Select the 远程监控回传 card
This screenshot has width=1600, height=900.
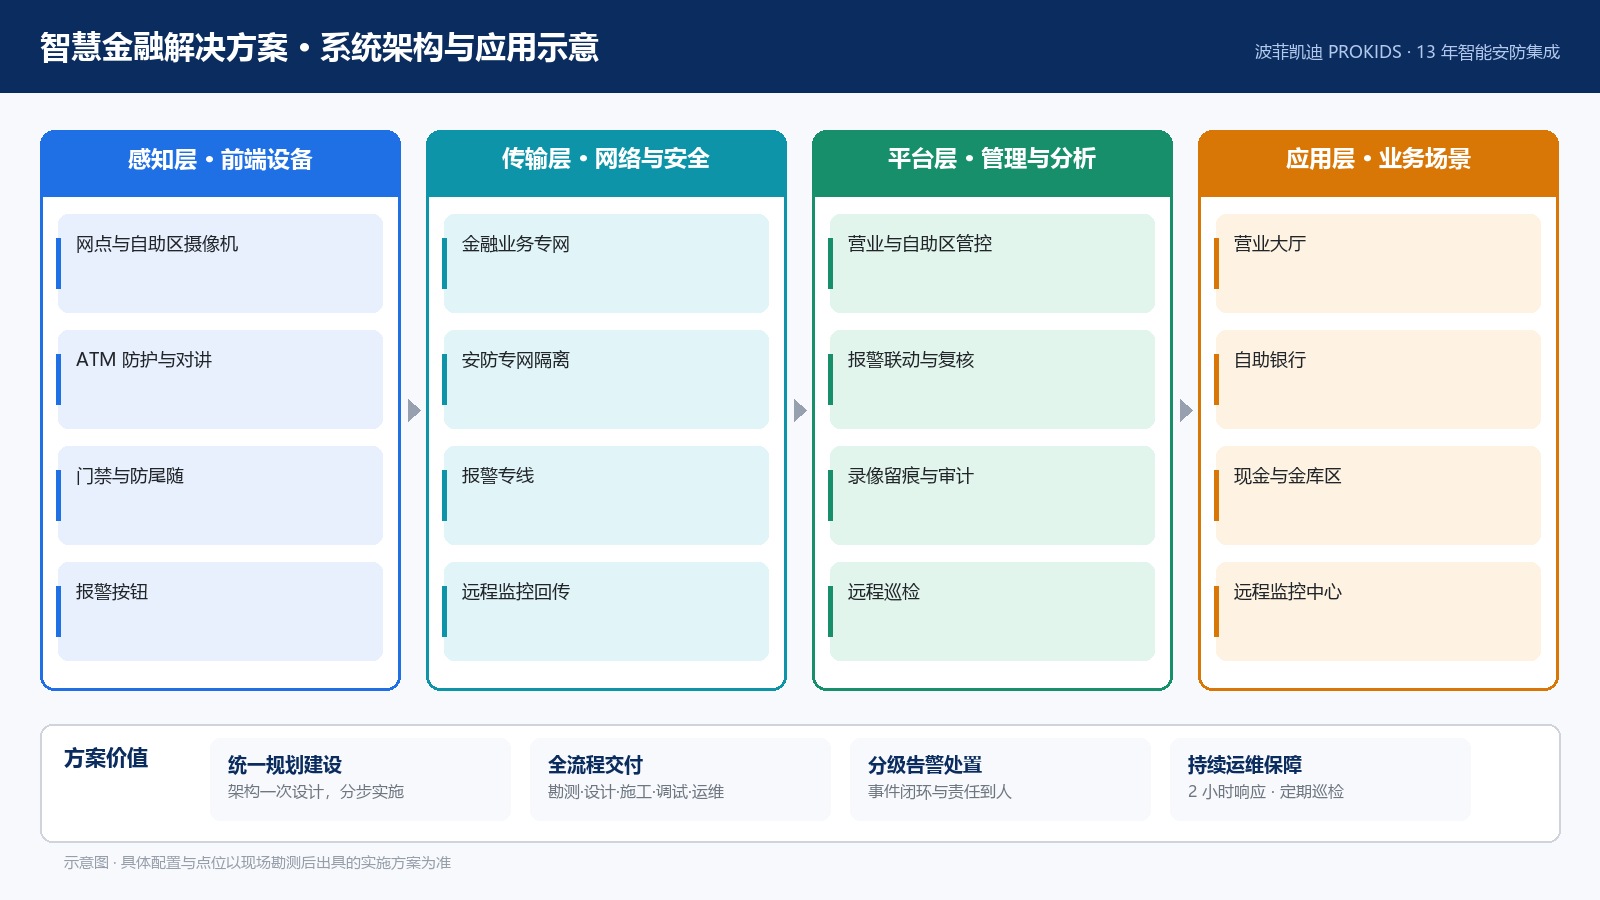(x=606, y=611)
